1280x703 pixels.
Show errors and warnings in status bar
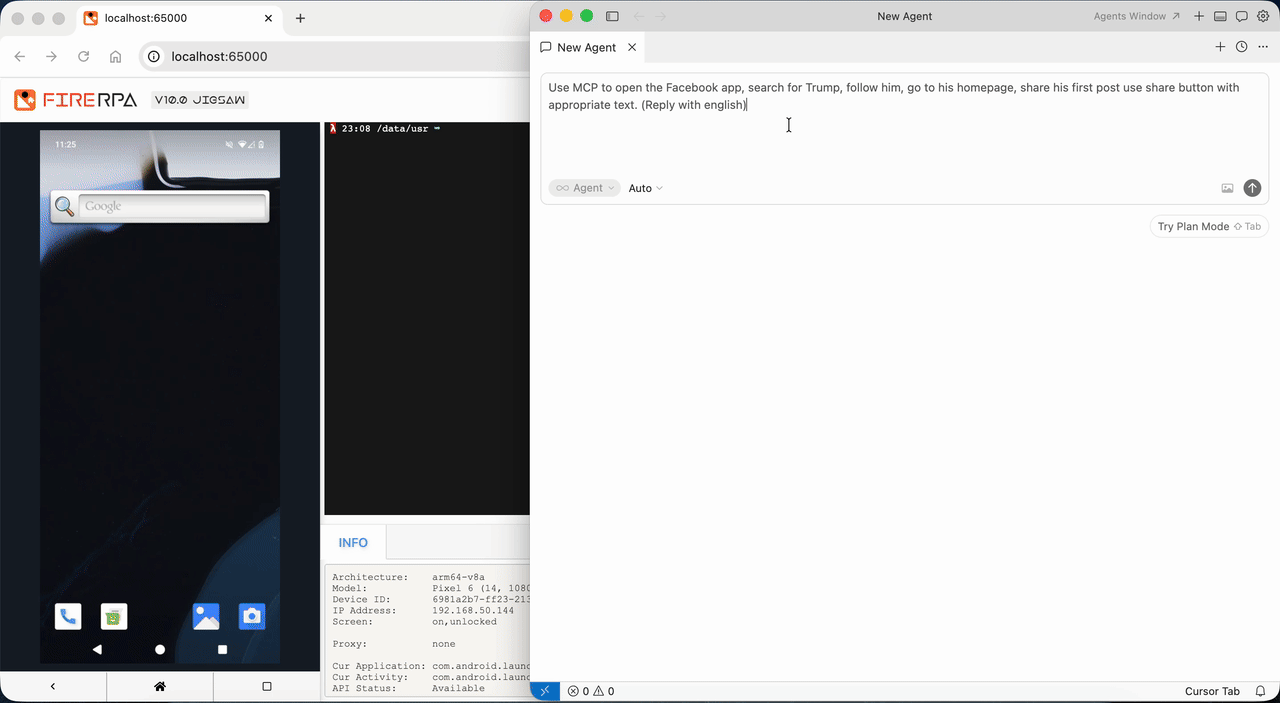pos(591,691)
